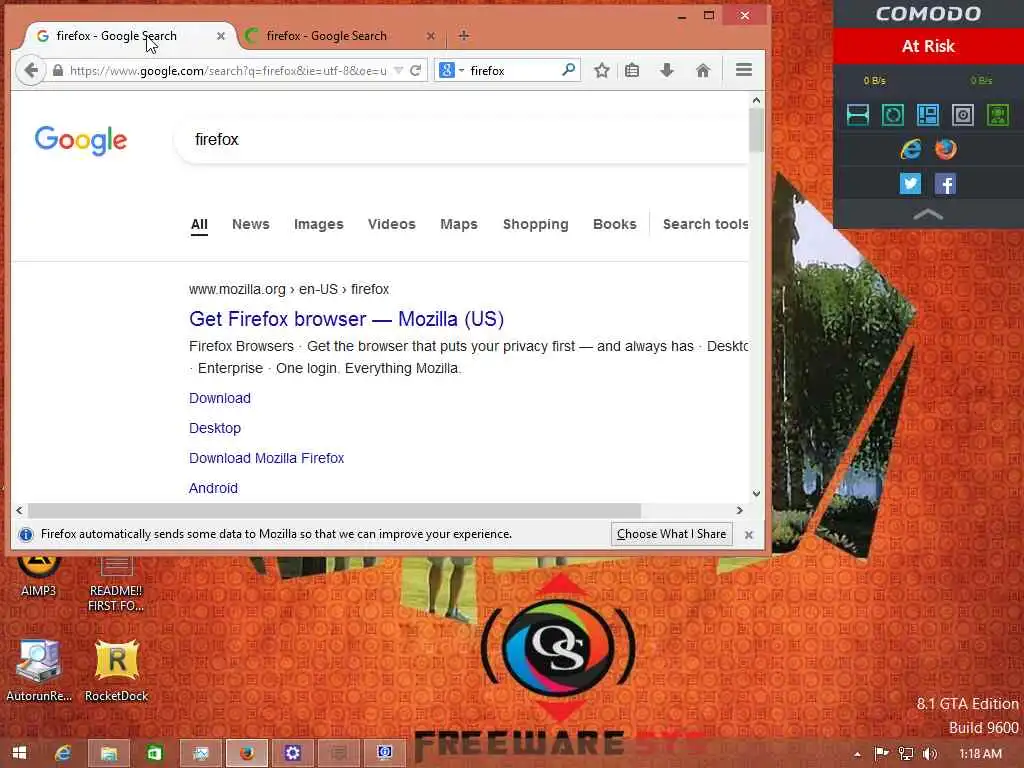
Task: Open Get Firefox browser — Mozilla result
Action: [346, 319]
